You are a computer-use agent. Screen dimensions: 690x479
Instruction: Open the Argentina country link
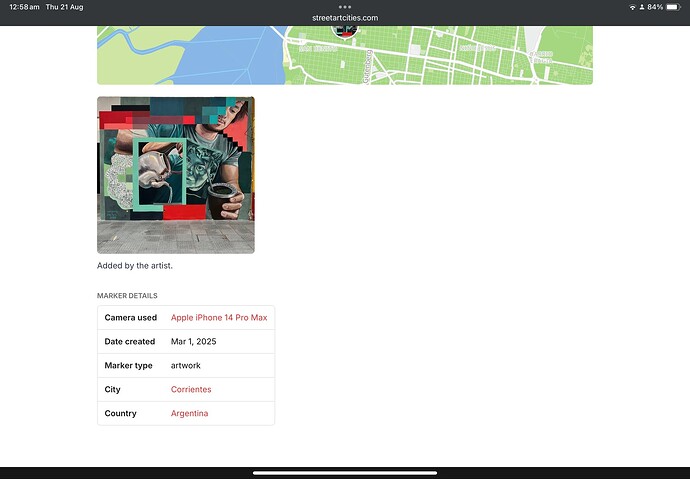click(190, 414)
